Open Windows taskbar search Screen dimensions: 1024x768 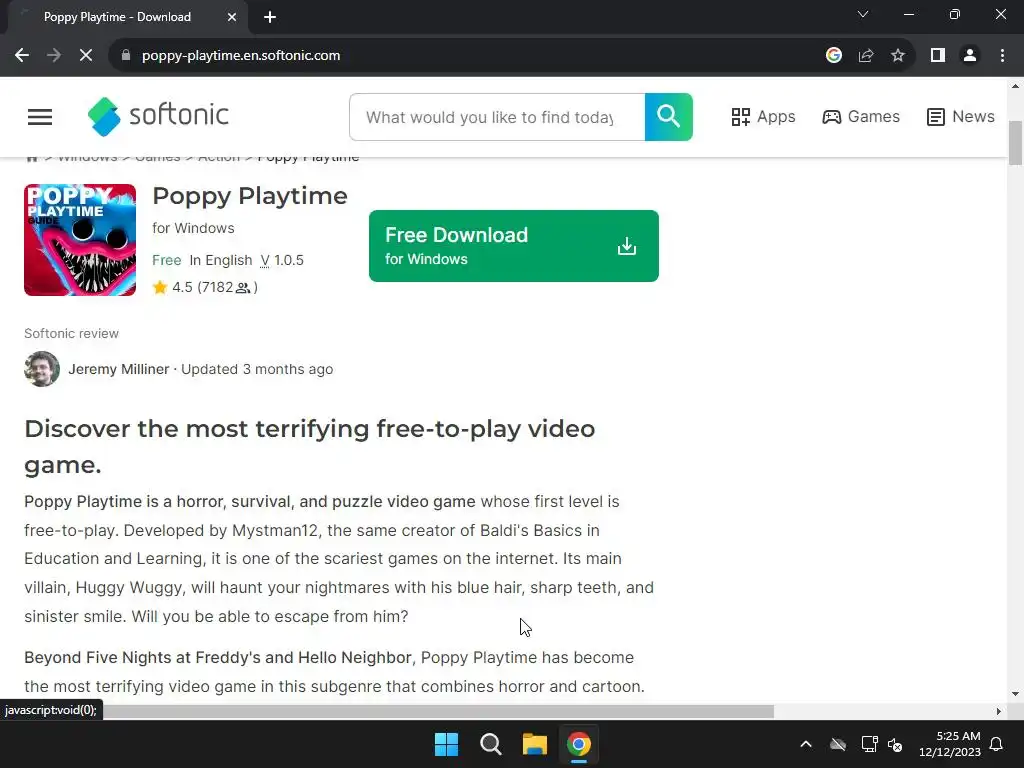pos(490,744)
